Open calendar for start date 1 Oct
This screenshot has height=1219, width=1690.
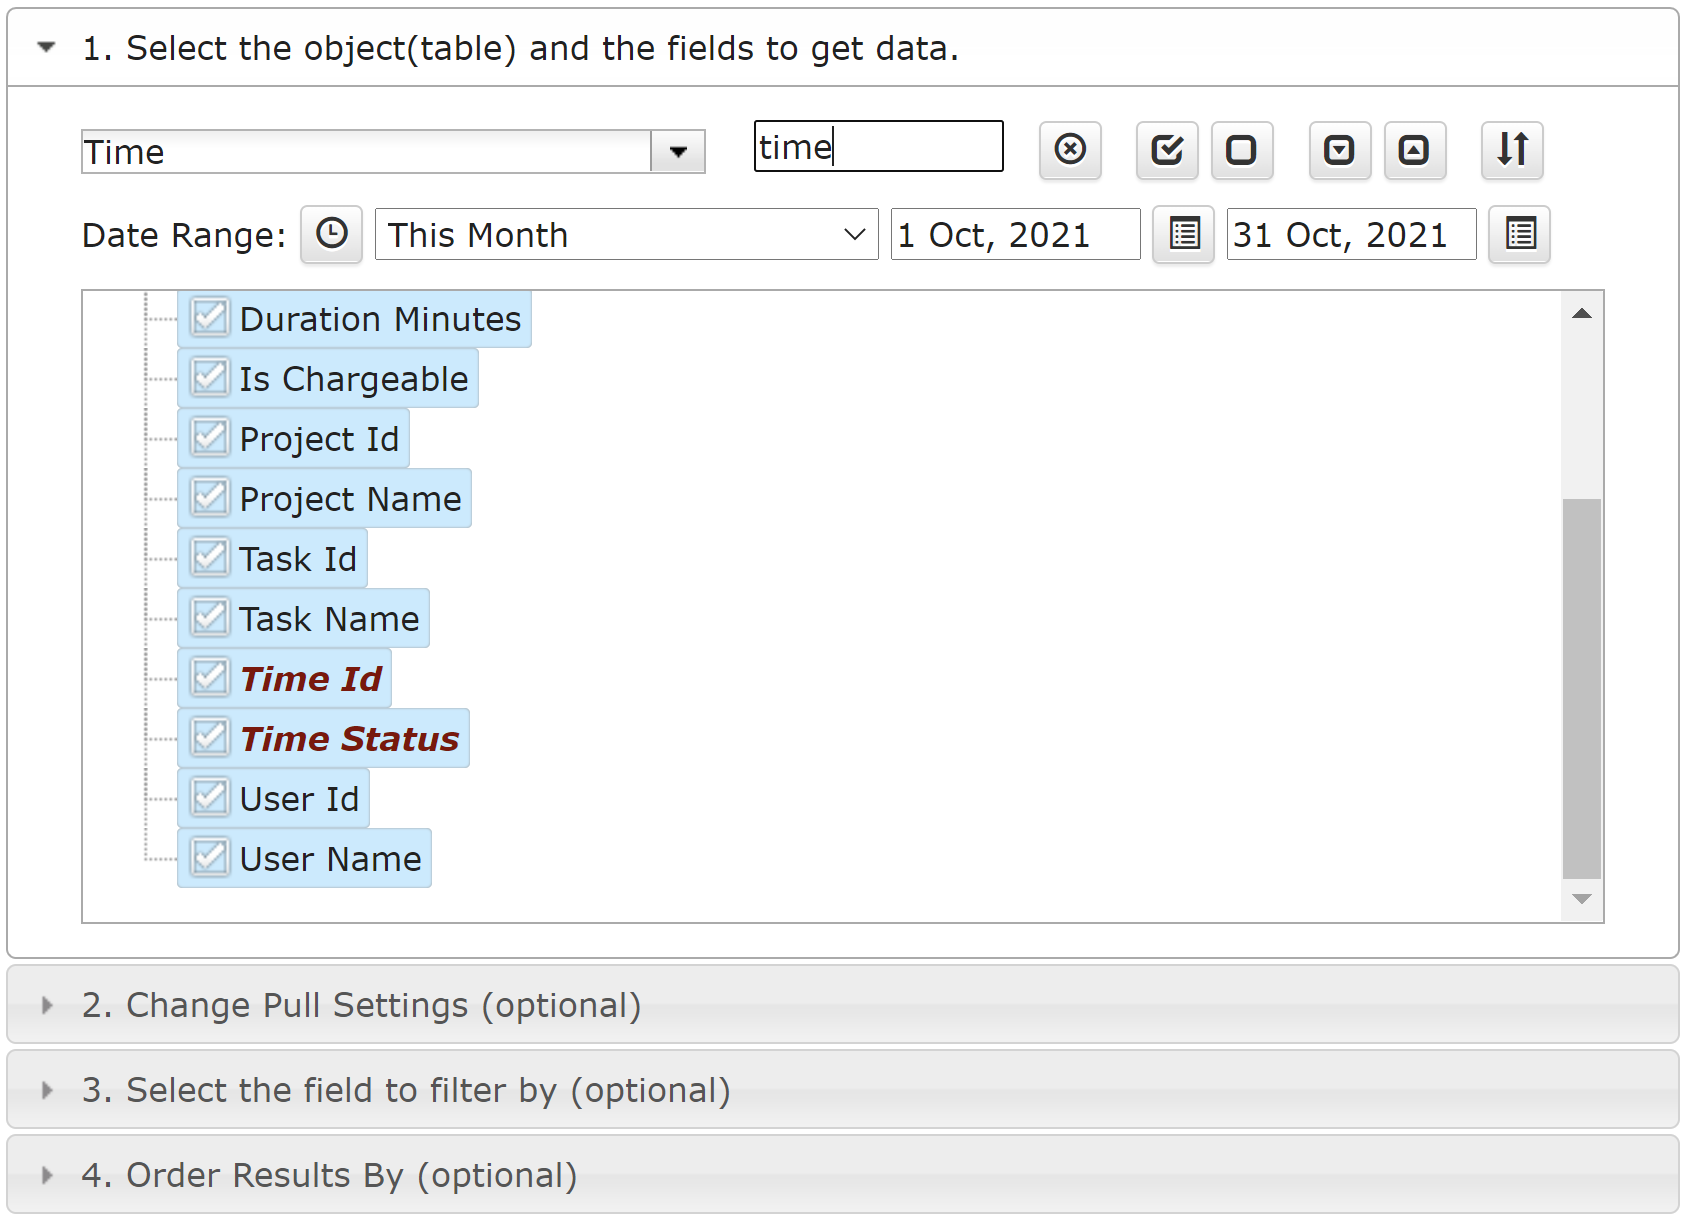pos(1183,234)
